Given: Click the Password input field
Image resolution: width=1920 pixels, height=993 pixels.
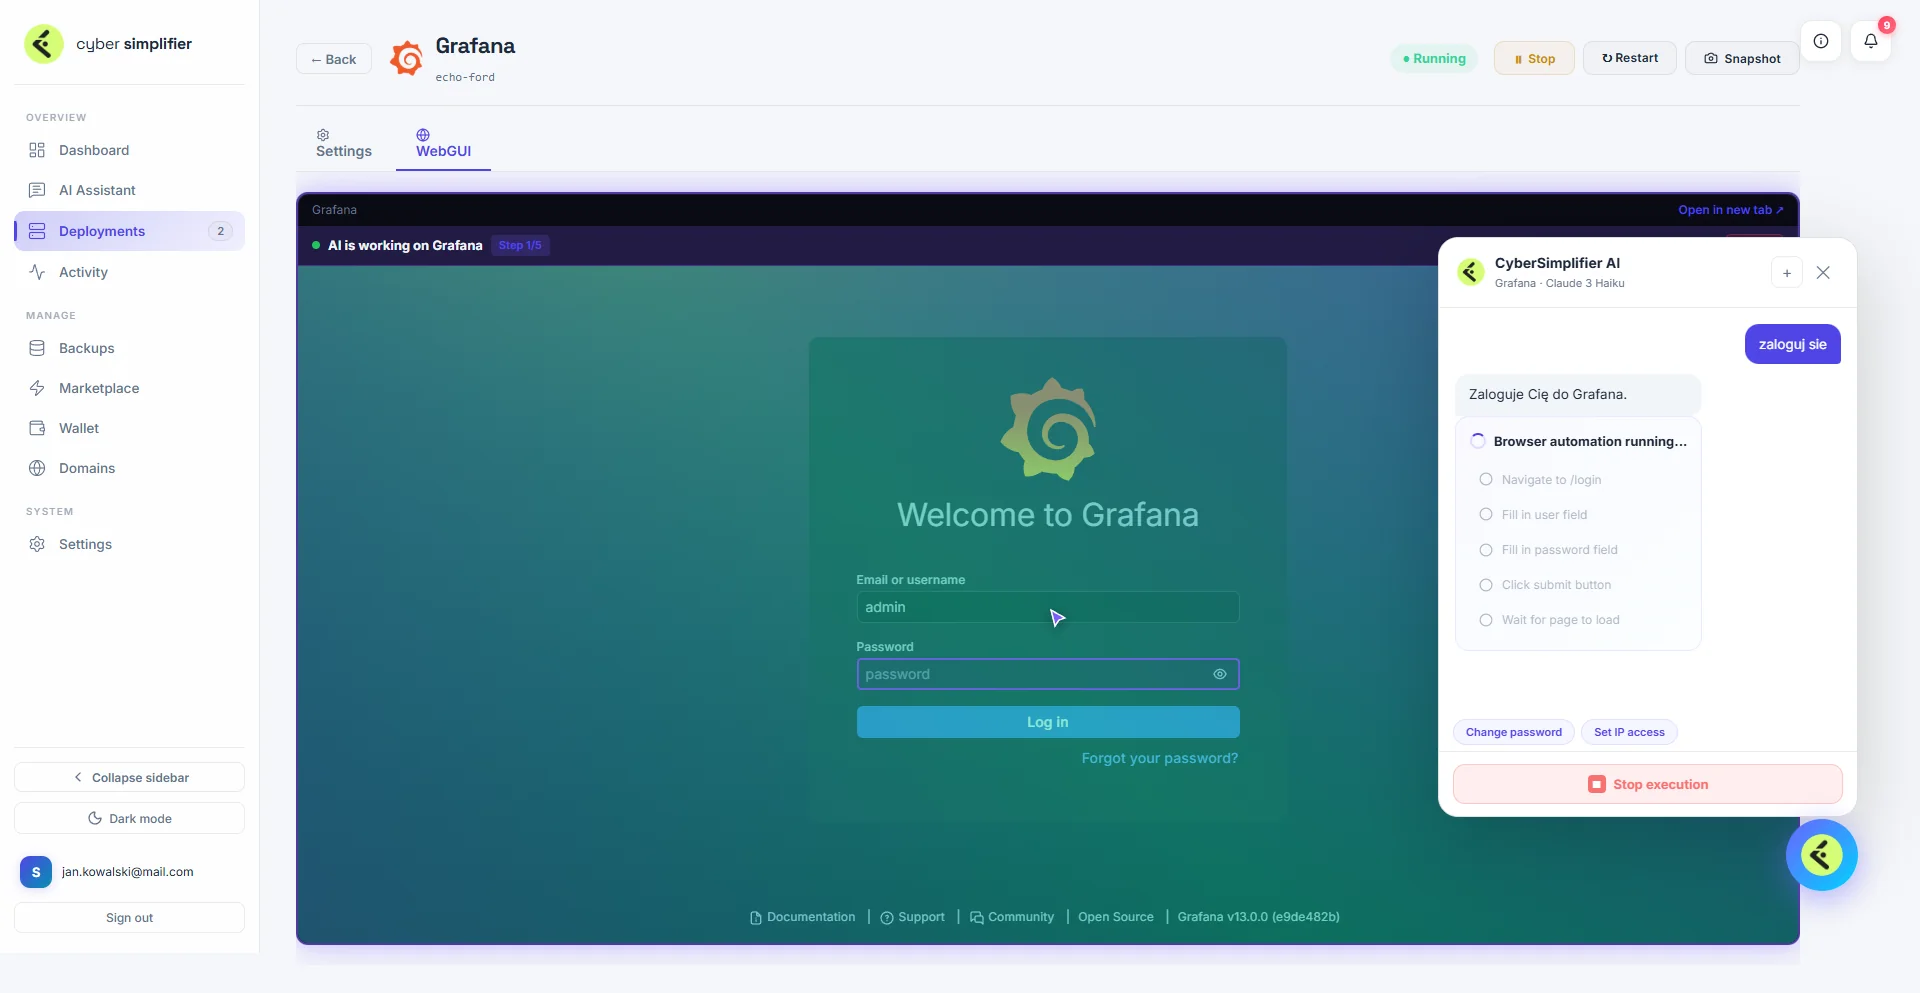Looking at the screenshot, I should [x=1048, y=674].
